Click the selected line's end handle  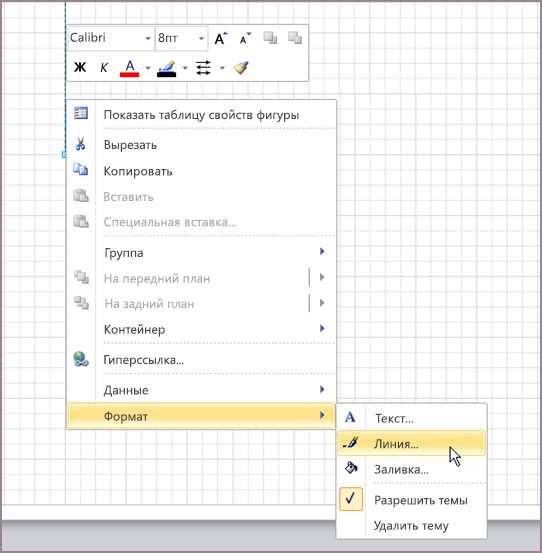65,155
